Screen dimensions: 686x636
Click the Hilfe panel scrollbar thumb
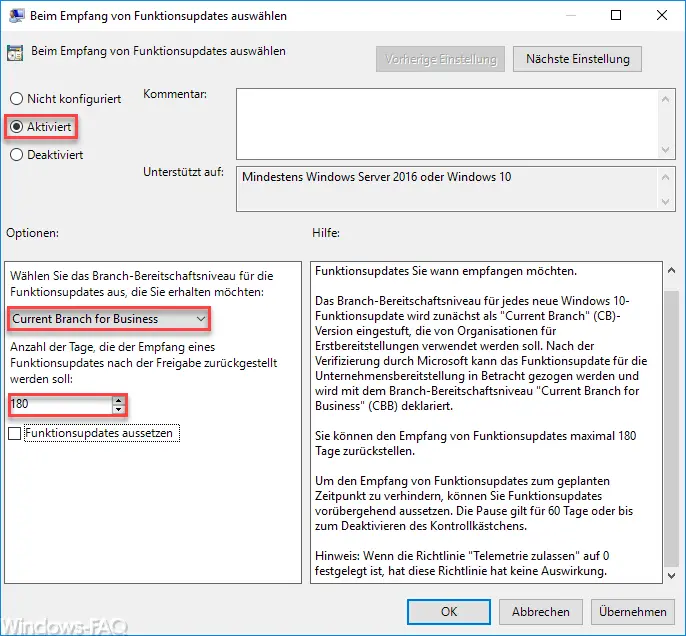(x=671, y=429)
